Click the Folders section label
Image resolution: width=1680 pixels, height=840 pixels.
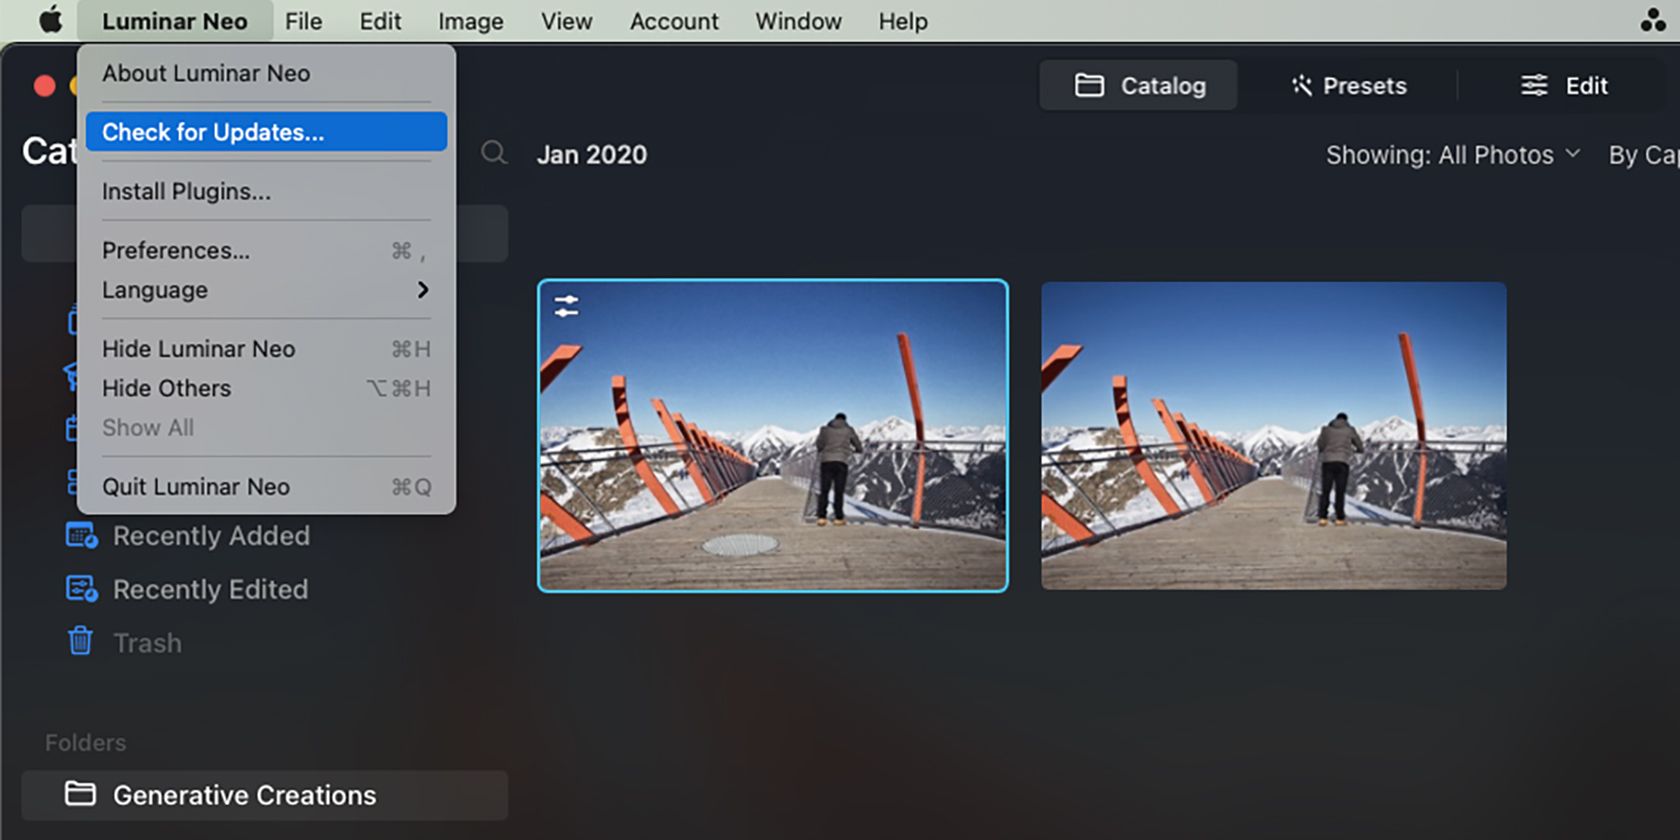point(86,743)
